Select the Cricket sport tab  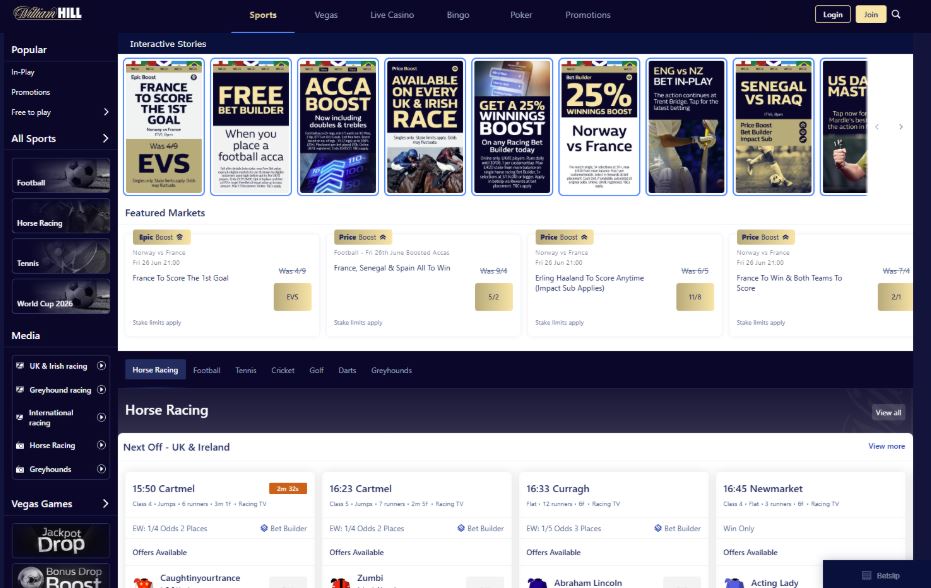tap(283, 370)
